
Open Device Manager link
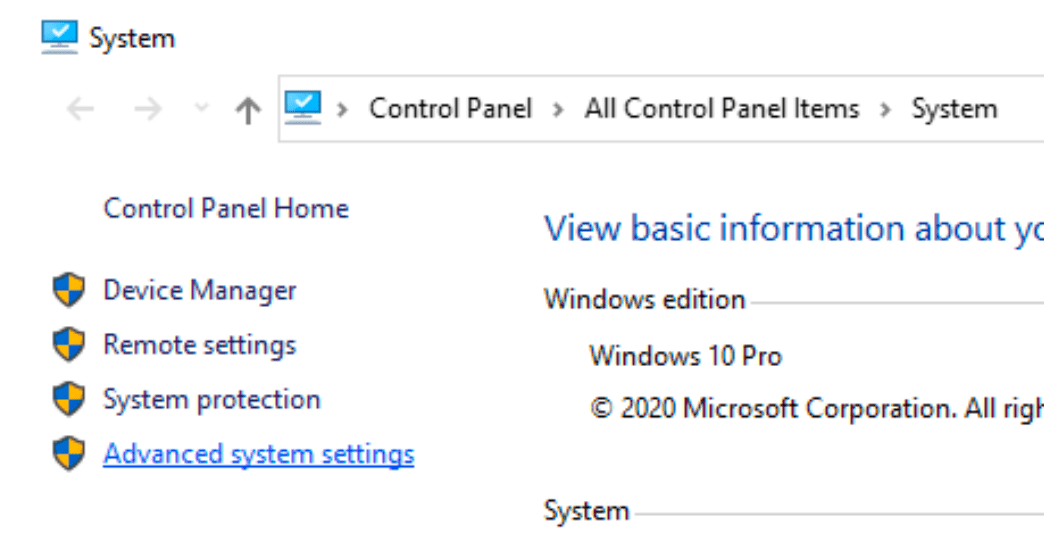[200, 290]
